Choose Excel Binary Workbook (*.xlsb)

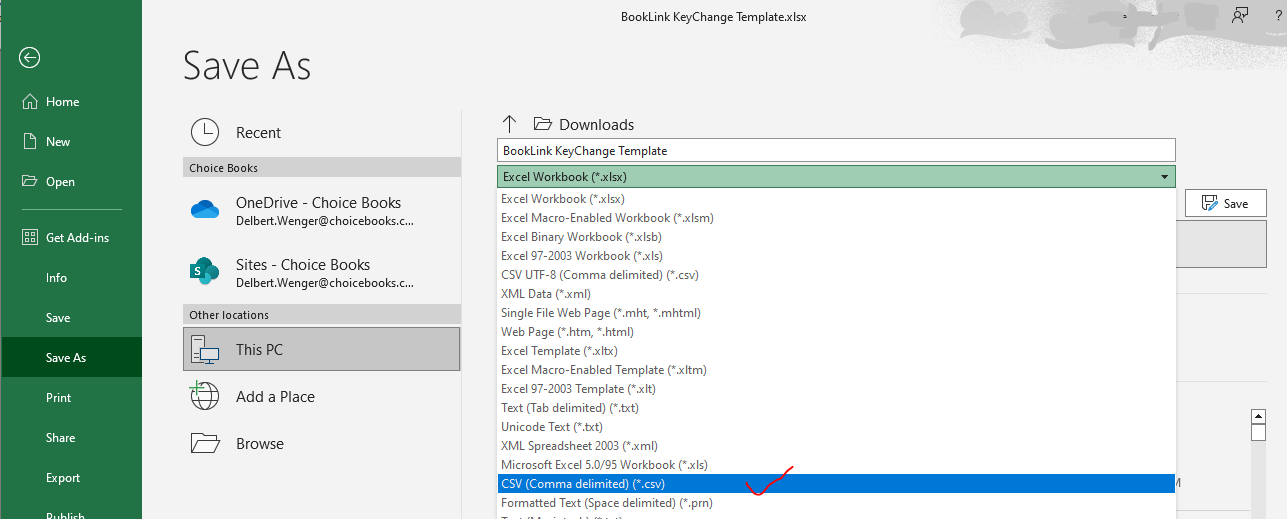[836, 237]
